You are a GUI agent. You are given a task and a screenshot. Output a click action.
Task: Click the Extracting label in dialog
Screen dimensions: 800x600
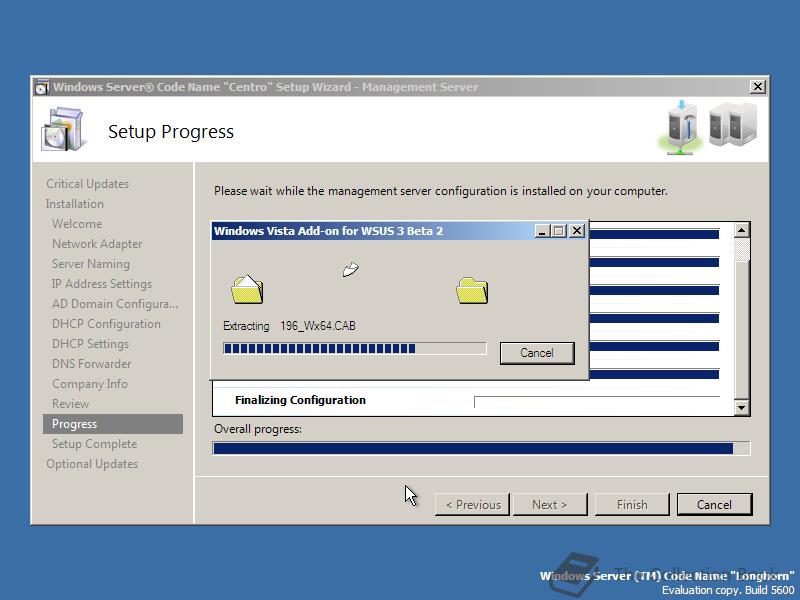(x=246, y=326)
